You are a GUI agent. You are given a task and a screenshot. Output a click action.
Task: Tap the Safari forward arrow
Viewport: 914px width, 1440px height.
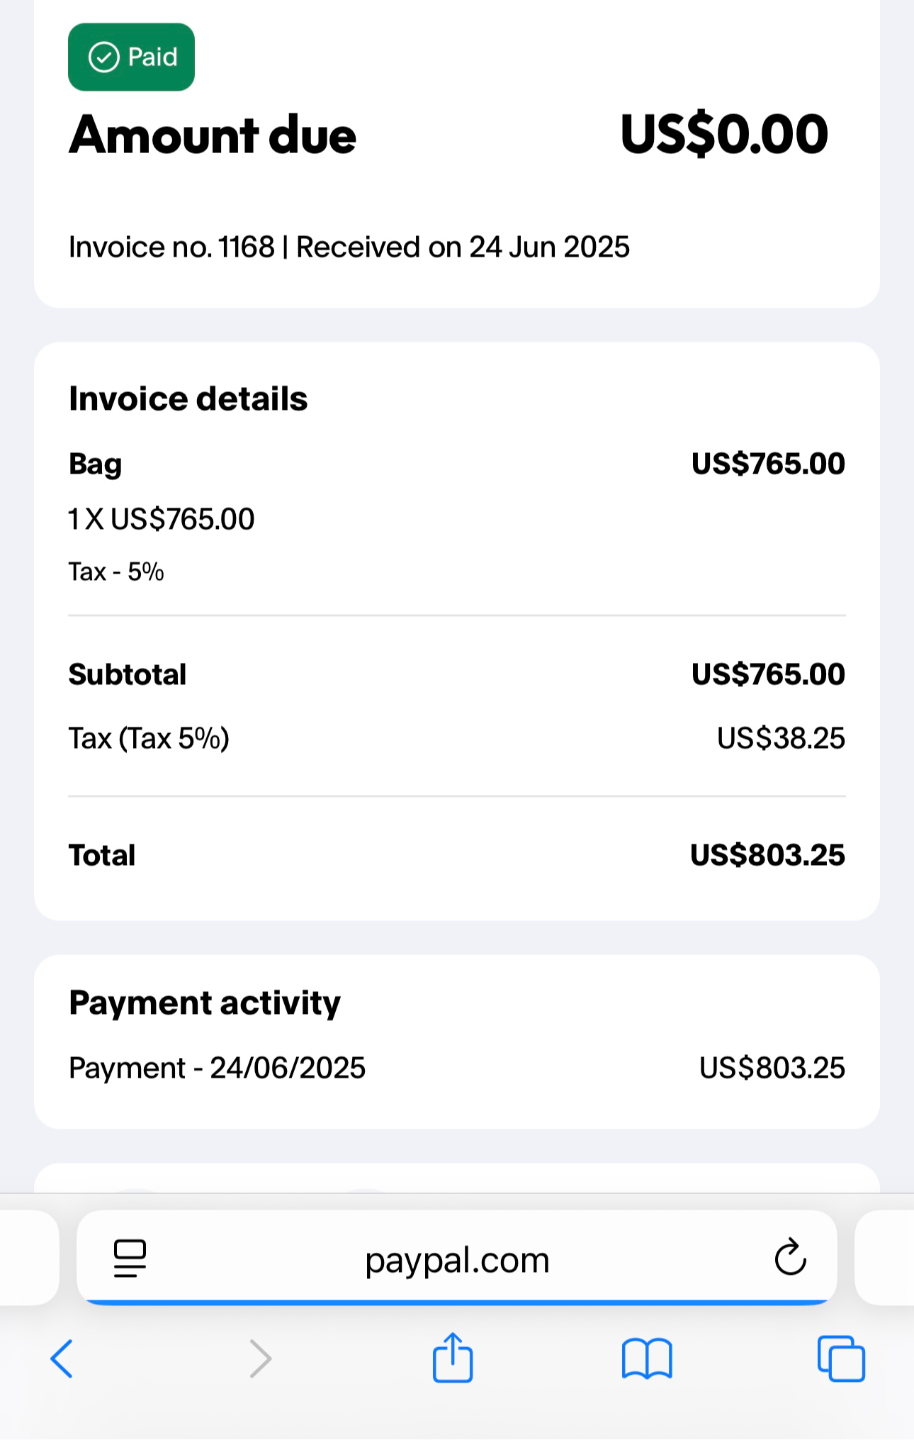click(x=260, y=1359)
